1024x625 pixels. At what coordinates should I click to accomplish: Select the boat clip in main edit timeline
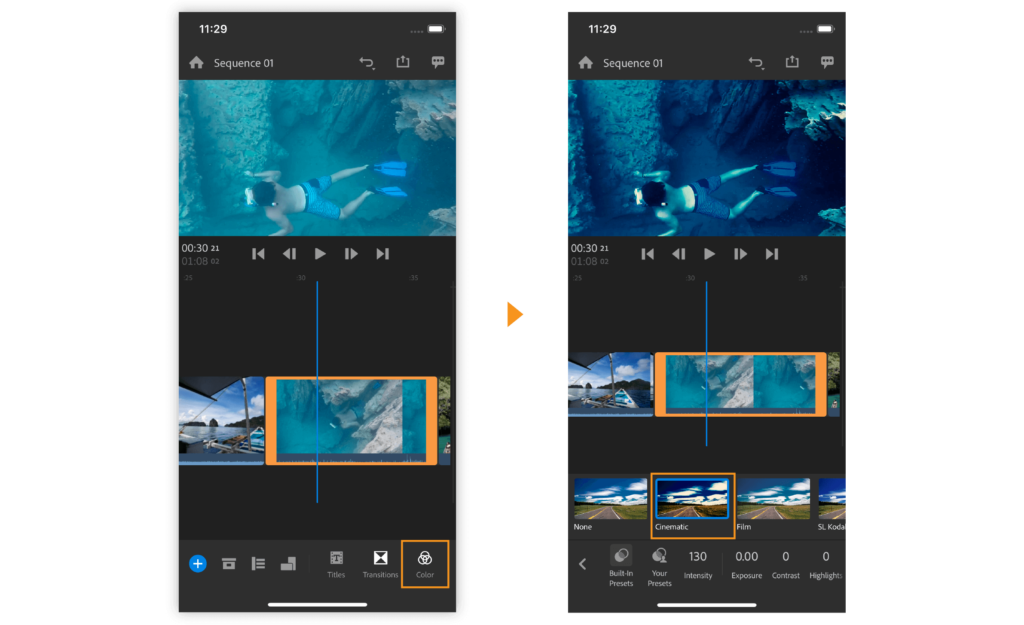click(x=221, y=421)
